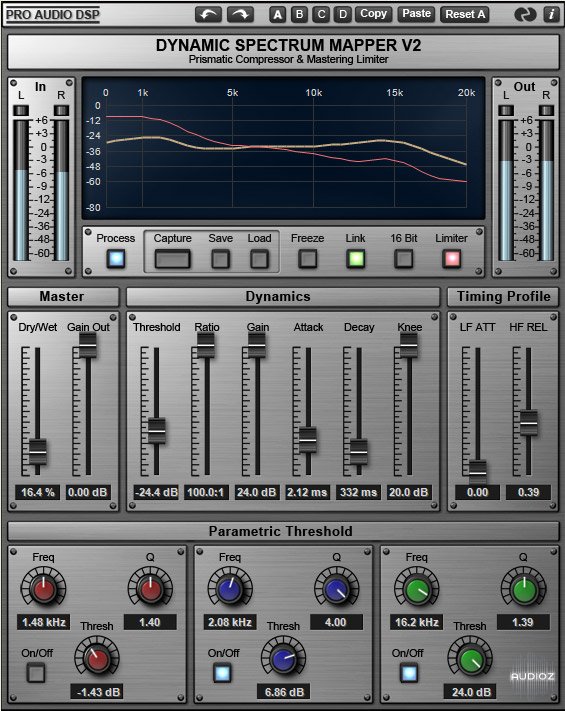
Task: Toggle red band On/Off switch
Action: tap(36, 673)
